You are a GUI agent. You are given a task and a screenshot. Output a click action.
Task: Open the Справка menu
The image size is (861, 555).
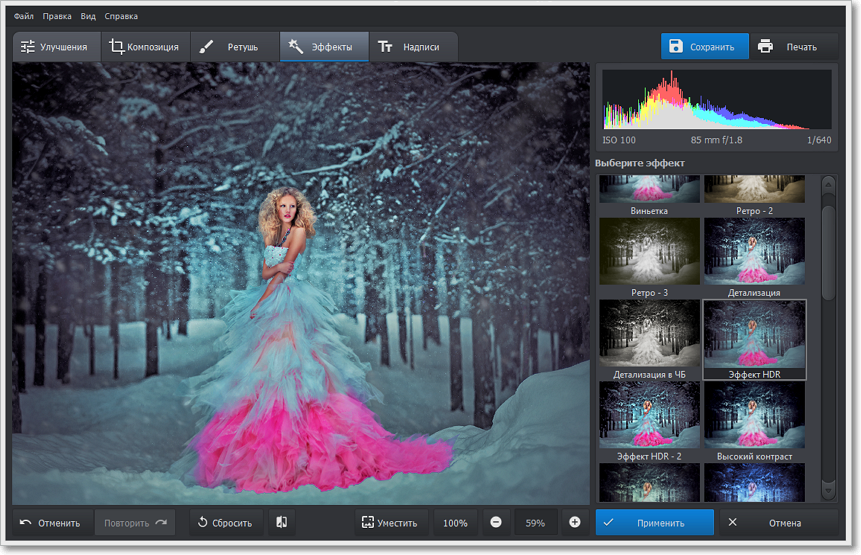coord(121,16)
